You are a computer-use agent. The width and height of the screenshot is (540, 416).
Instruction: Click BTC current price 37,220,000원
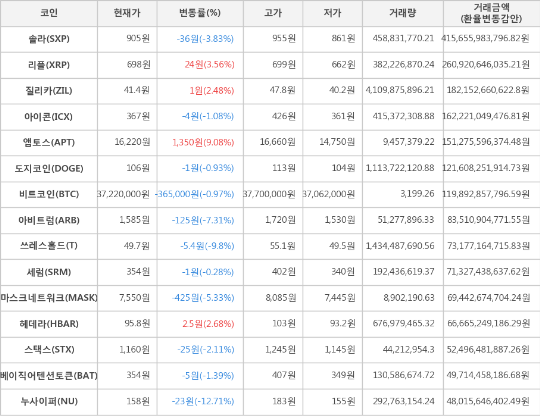coord(124,194)
